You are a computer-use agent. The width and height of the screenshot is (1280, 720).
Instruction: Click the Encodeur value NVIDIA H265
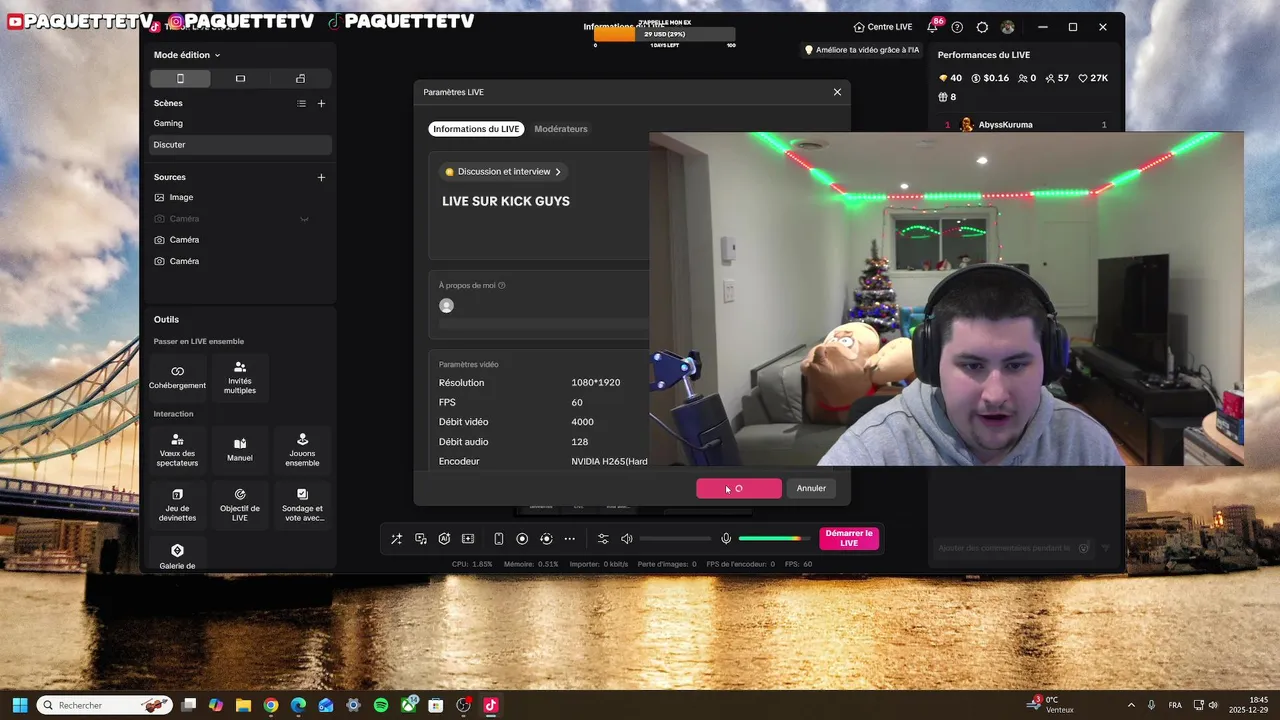(x=609, y=462)
